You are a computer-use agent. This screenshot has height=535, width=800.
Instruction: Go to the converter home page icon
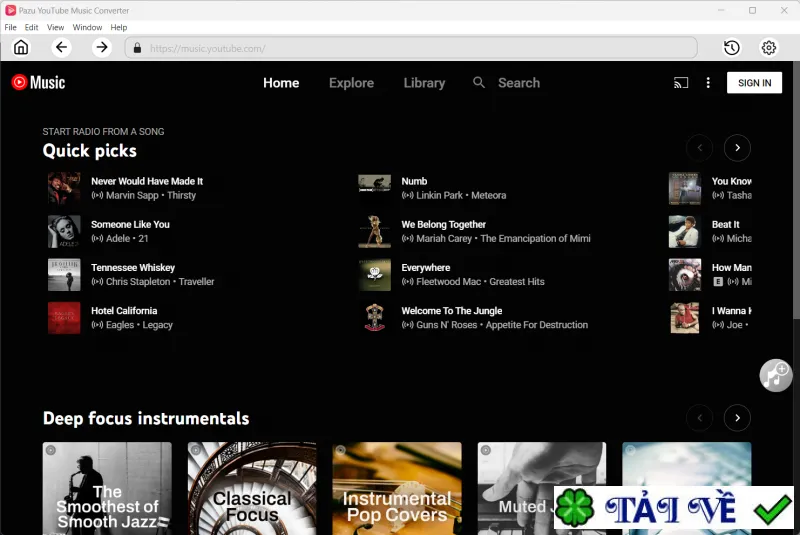(21, 48)
